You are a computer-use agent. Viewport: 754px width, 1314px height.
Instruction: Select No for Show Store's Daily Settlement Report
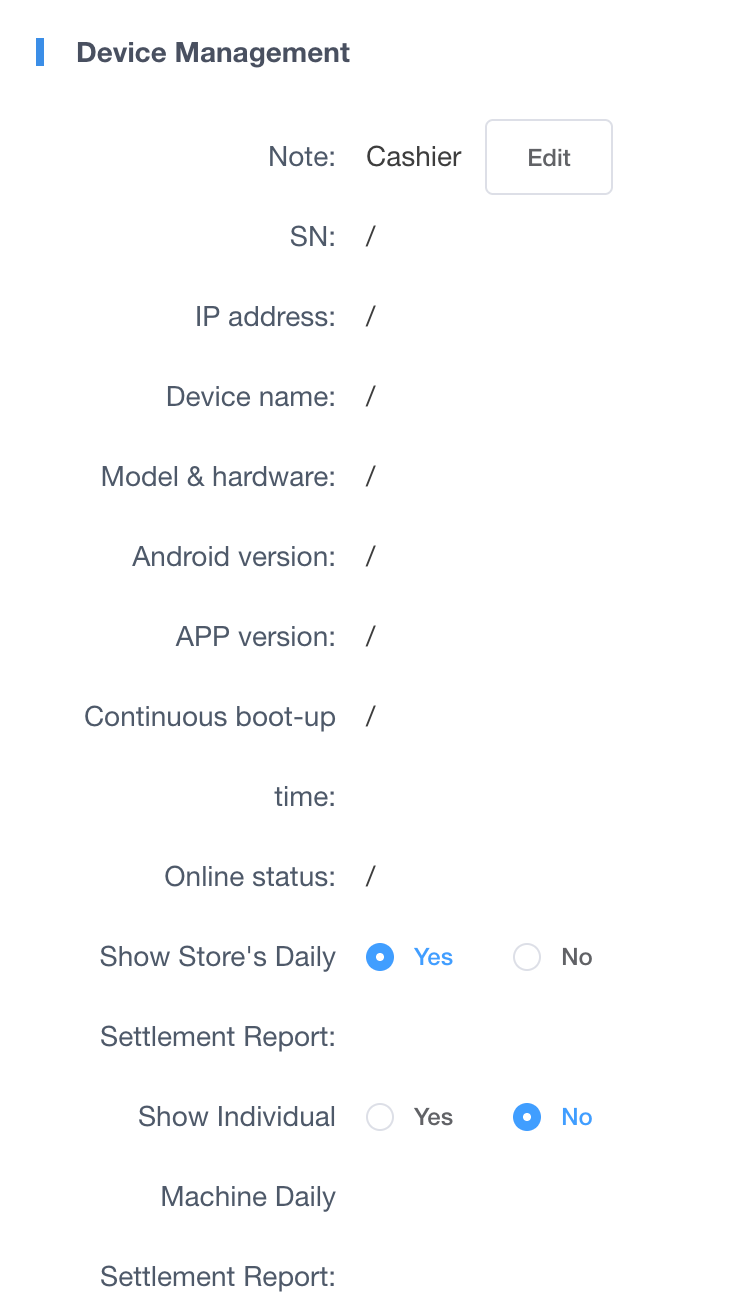[x=527, y=957]
